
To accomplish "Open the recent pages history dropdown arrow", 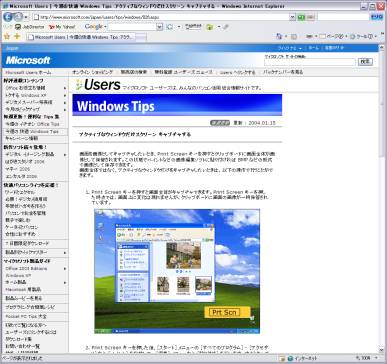I will click(x=26, y=17).
